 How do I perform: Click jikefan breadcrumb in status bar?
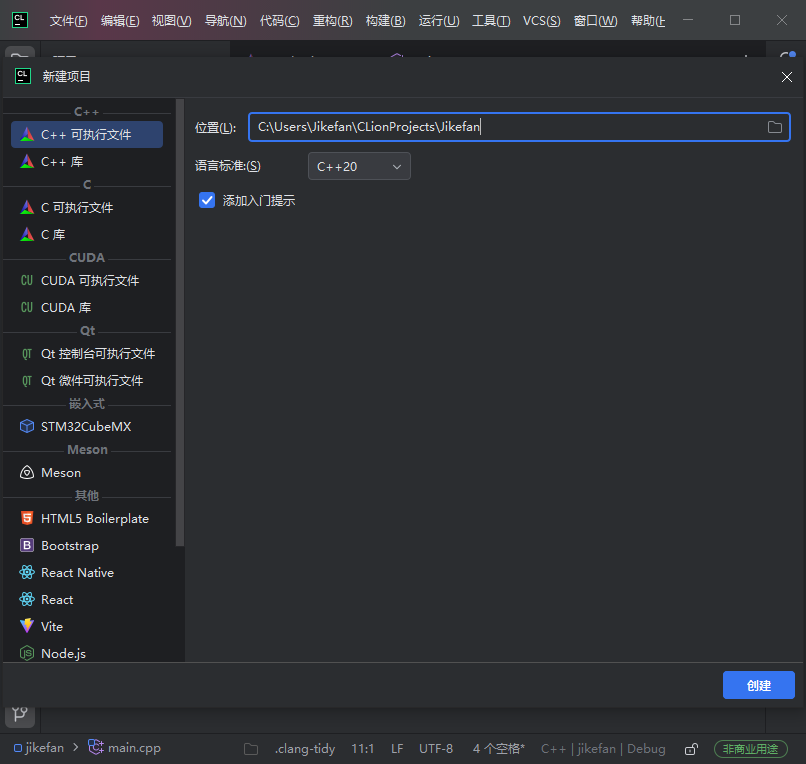39,748
